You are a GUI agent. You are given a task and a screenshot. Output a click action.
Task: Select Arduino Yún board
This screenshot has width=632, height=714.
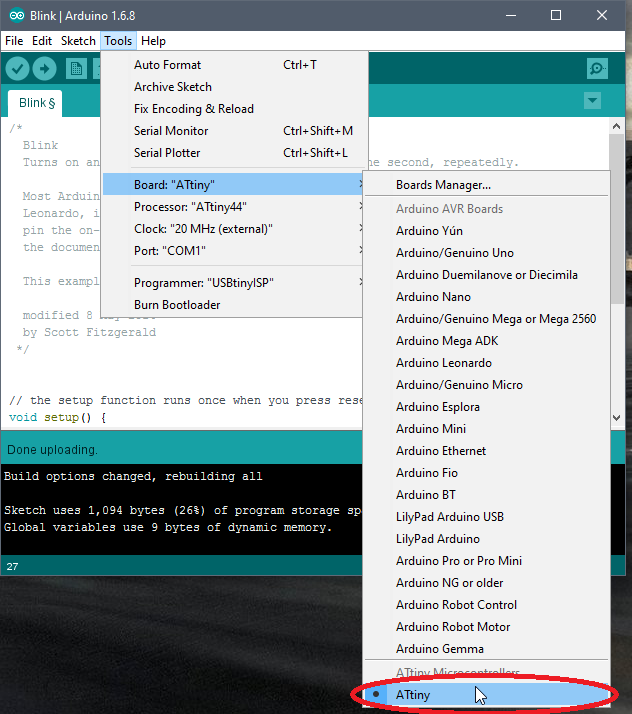coord(487,231)
